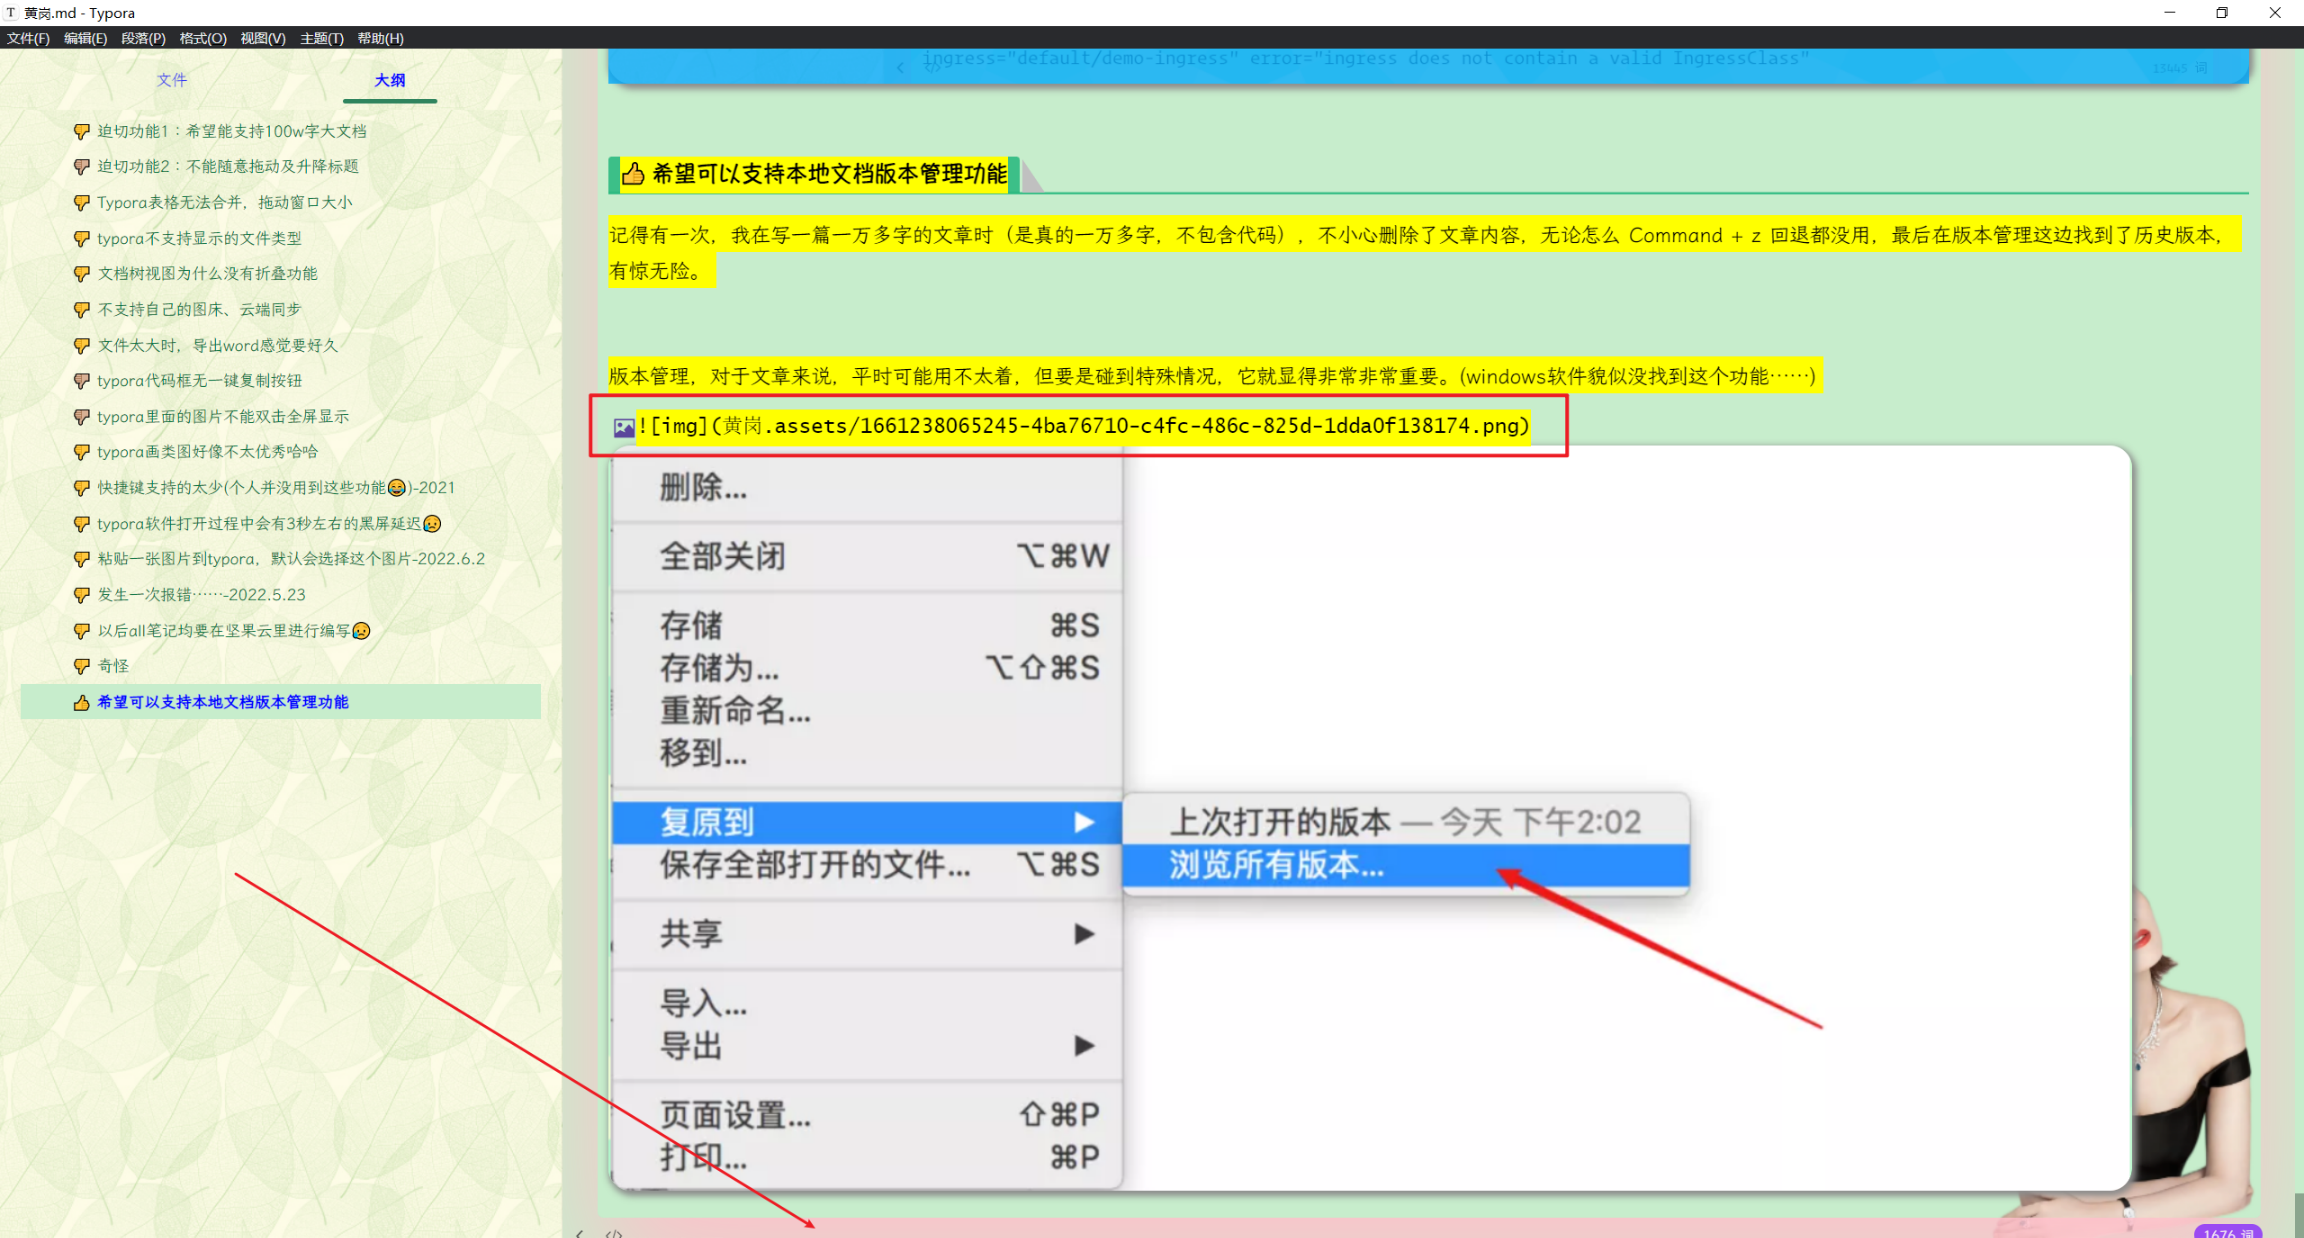Select outline item 不支持自己的图床、云端同步
The width and height of the screenshot is (2304, 1238).
click(199, 309)
